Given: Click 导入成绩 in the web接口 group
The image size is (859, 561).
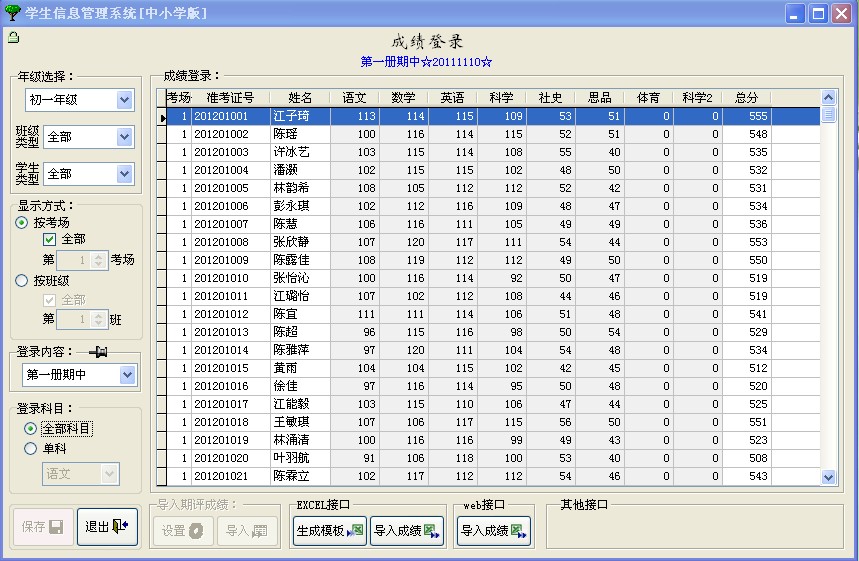Looking at the screenshot, I should (x=494, y=530).
